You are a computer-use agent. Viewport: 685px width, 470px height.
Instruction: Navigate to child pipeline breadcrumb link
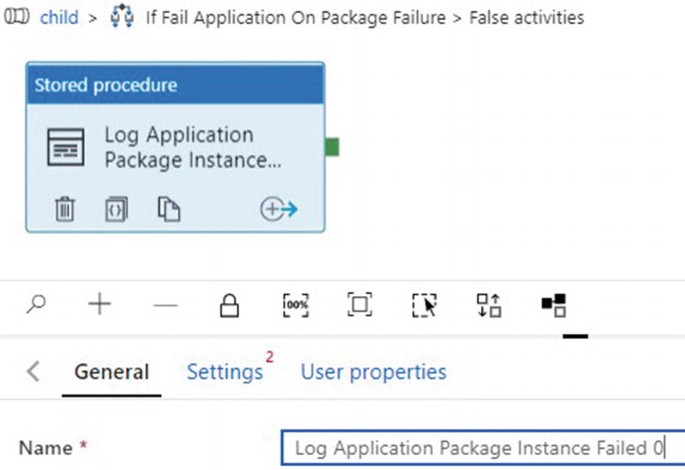pyautogui.click(x=59, y=18)
